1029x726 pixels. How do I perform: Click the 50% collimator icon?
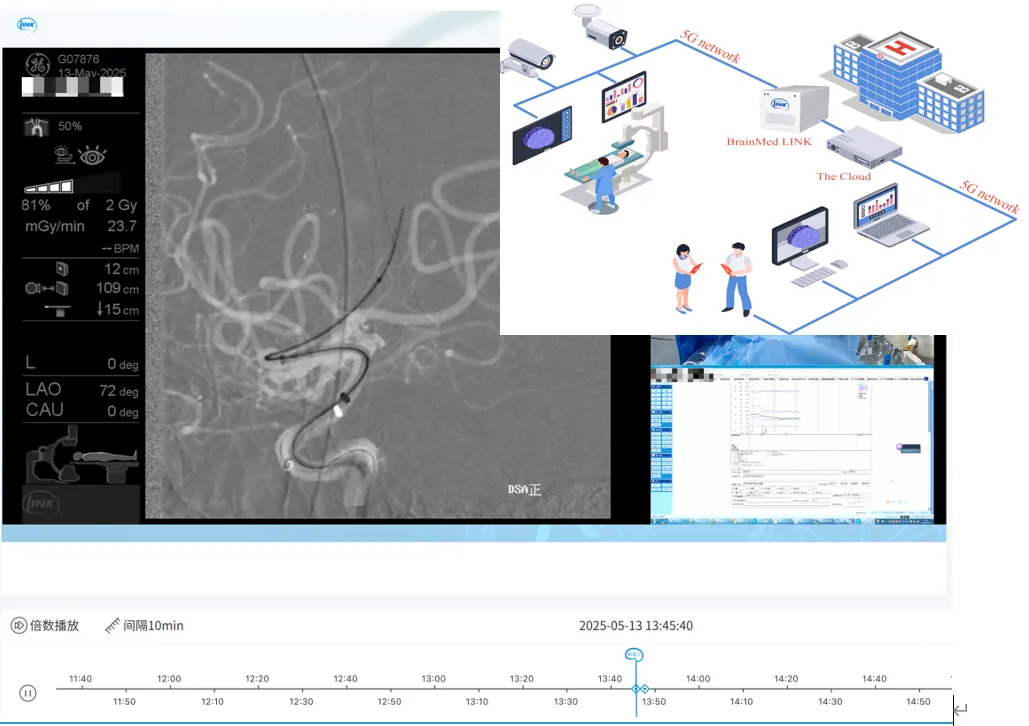37,127
